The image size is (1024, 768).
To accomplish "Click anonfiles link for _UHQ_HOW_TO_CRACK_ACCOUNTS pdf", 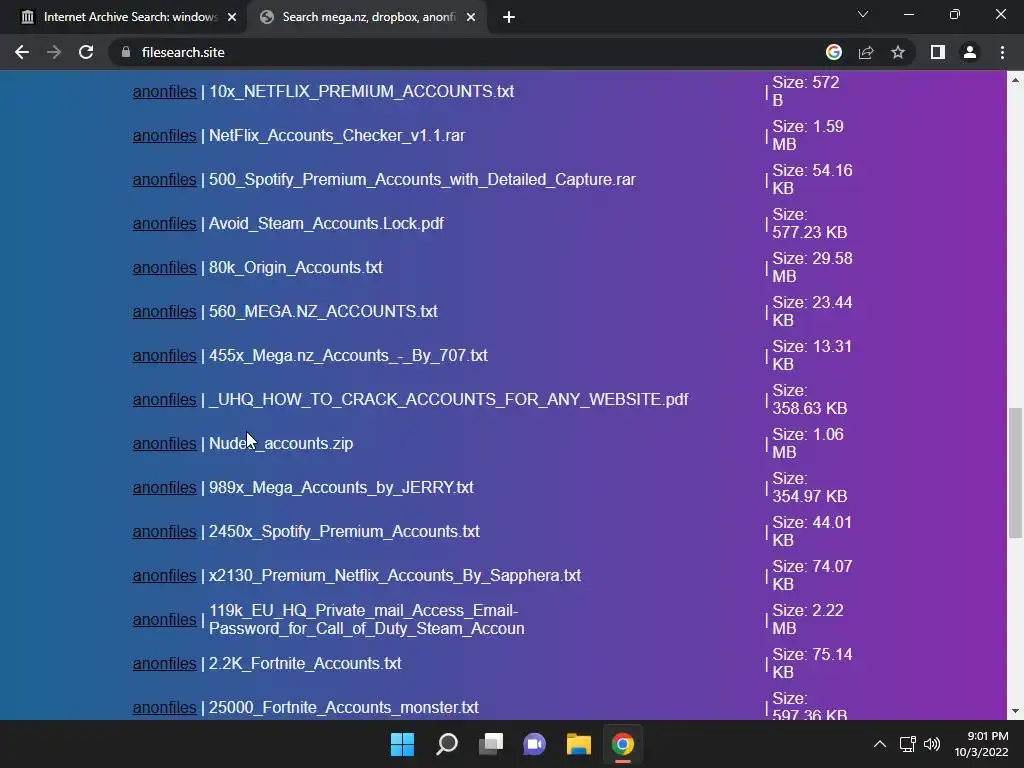I will [165, 400].
